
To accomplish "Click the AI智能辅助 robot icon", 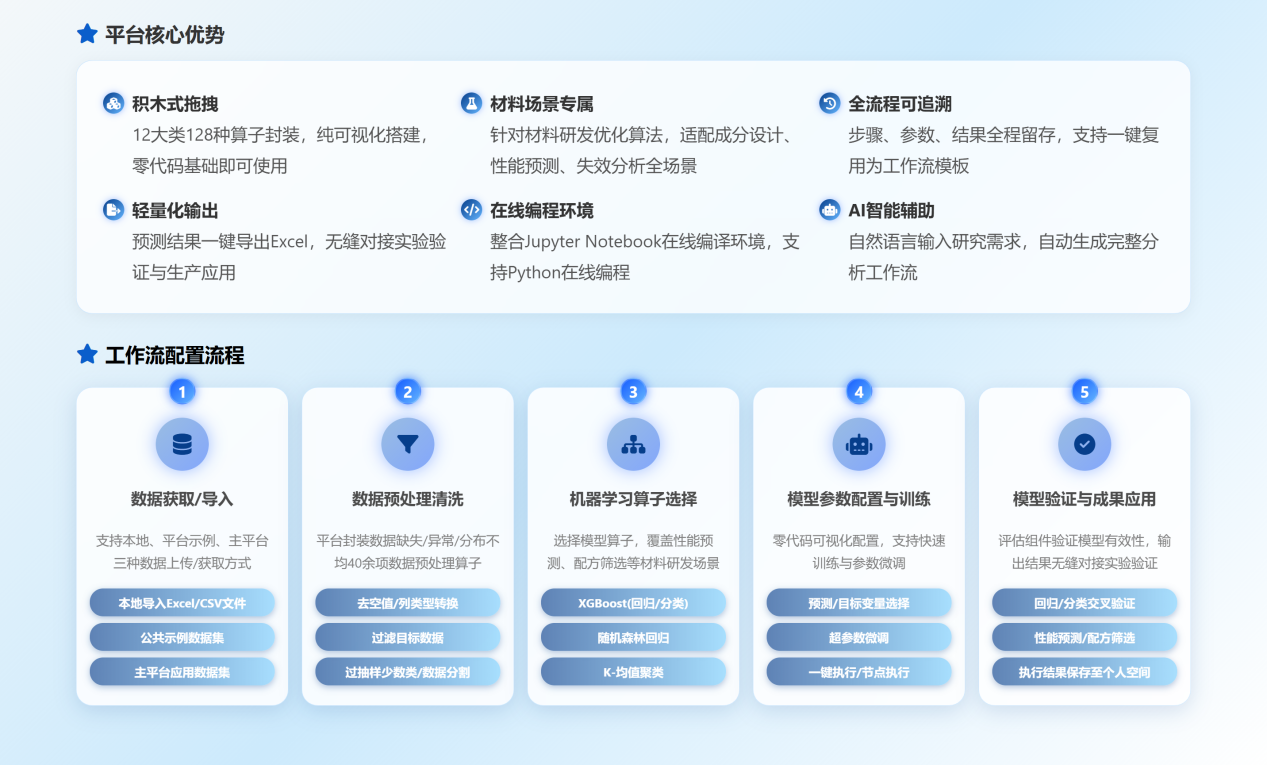I will pyautogui.click(x=829, y=210).
